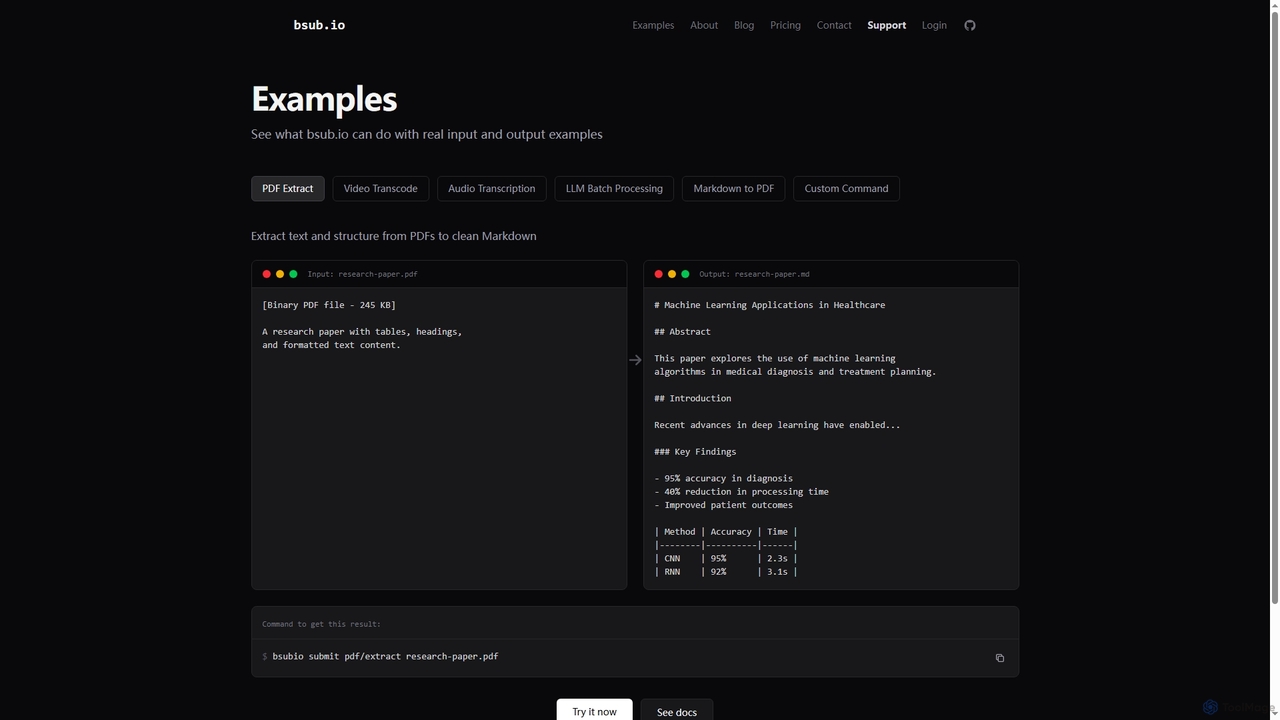Click the red dot in Input window
This screenshot has width=1280, height=720.
click(x=266, y=274)
